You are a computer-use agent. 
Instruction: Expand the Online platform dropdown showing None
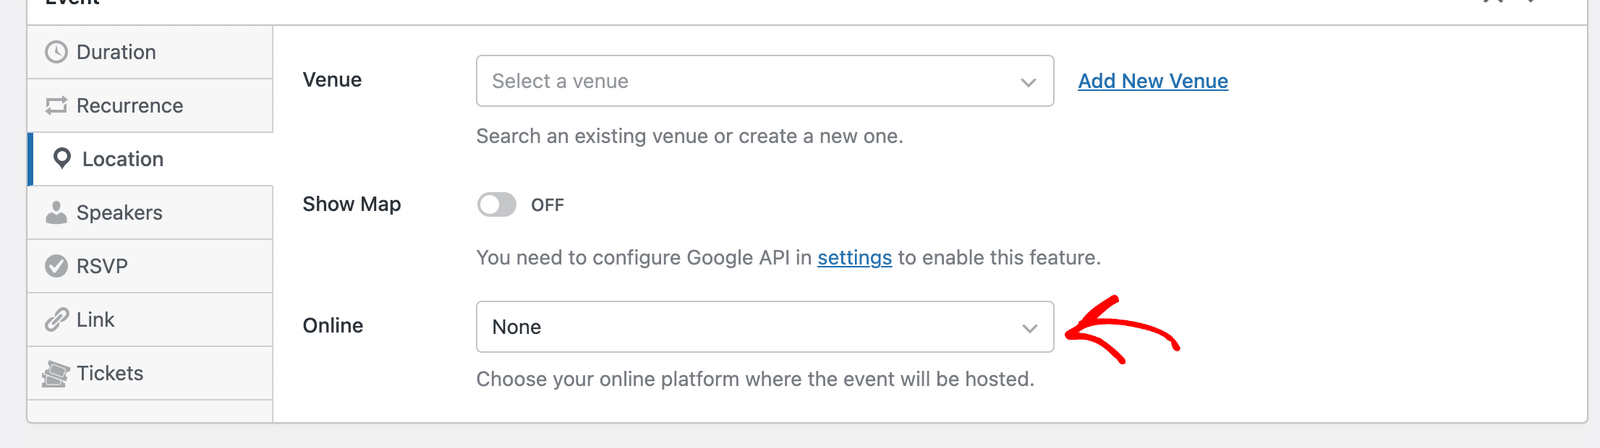[765, 327]
